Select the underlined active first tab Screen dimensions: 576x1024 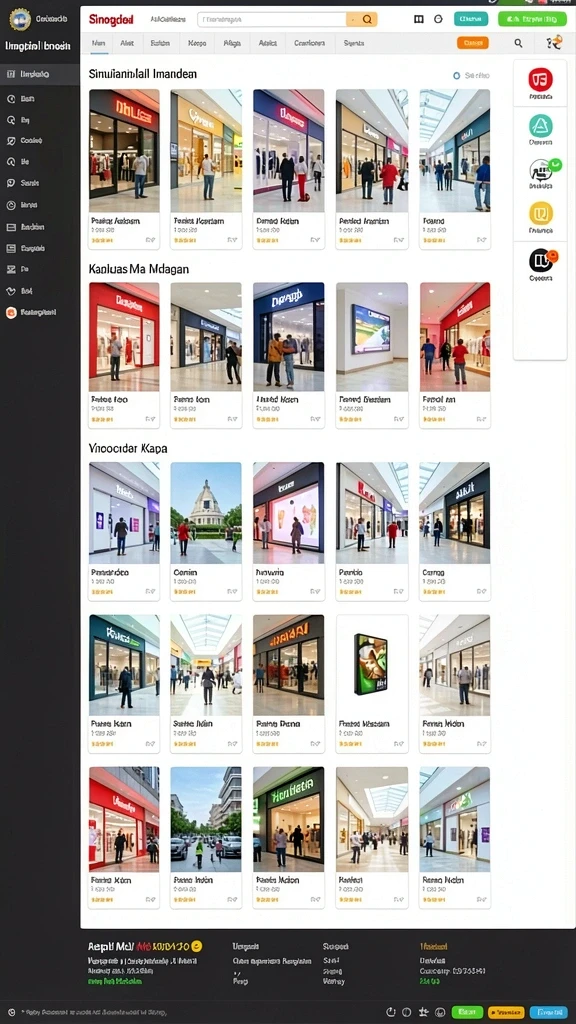[x=99, y=43]
